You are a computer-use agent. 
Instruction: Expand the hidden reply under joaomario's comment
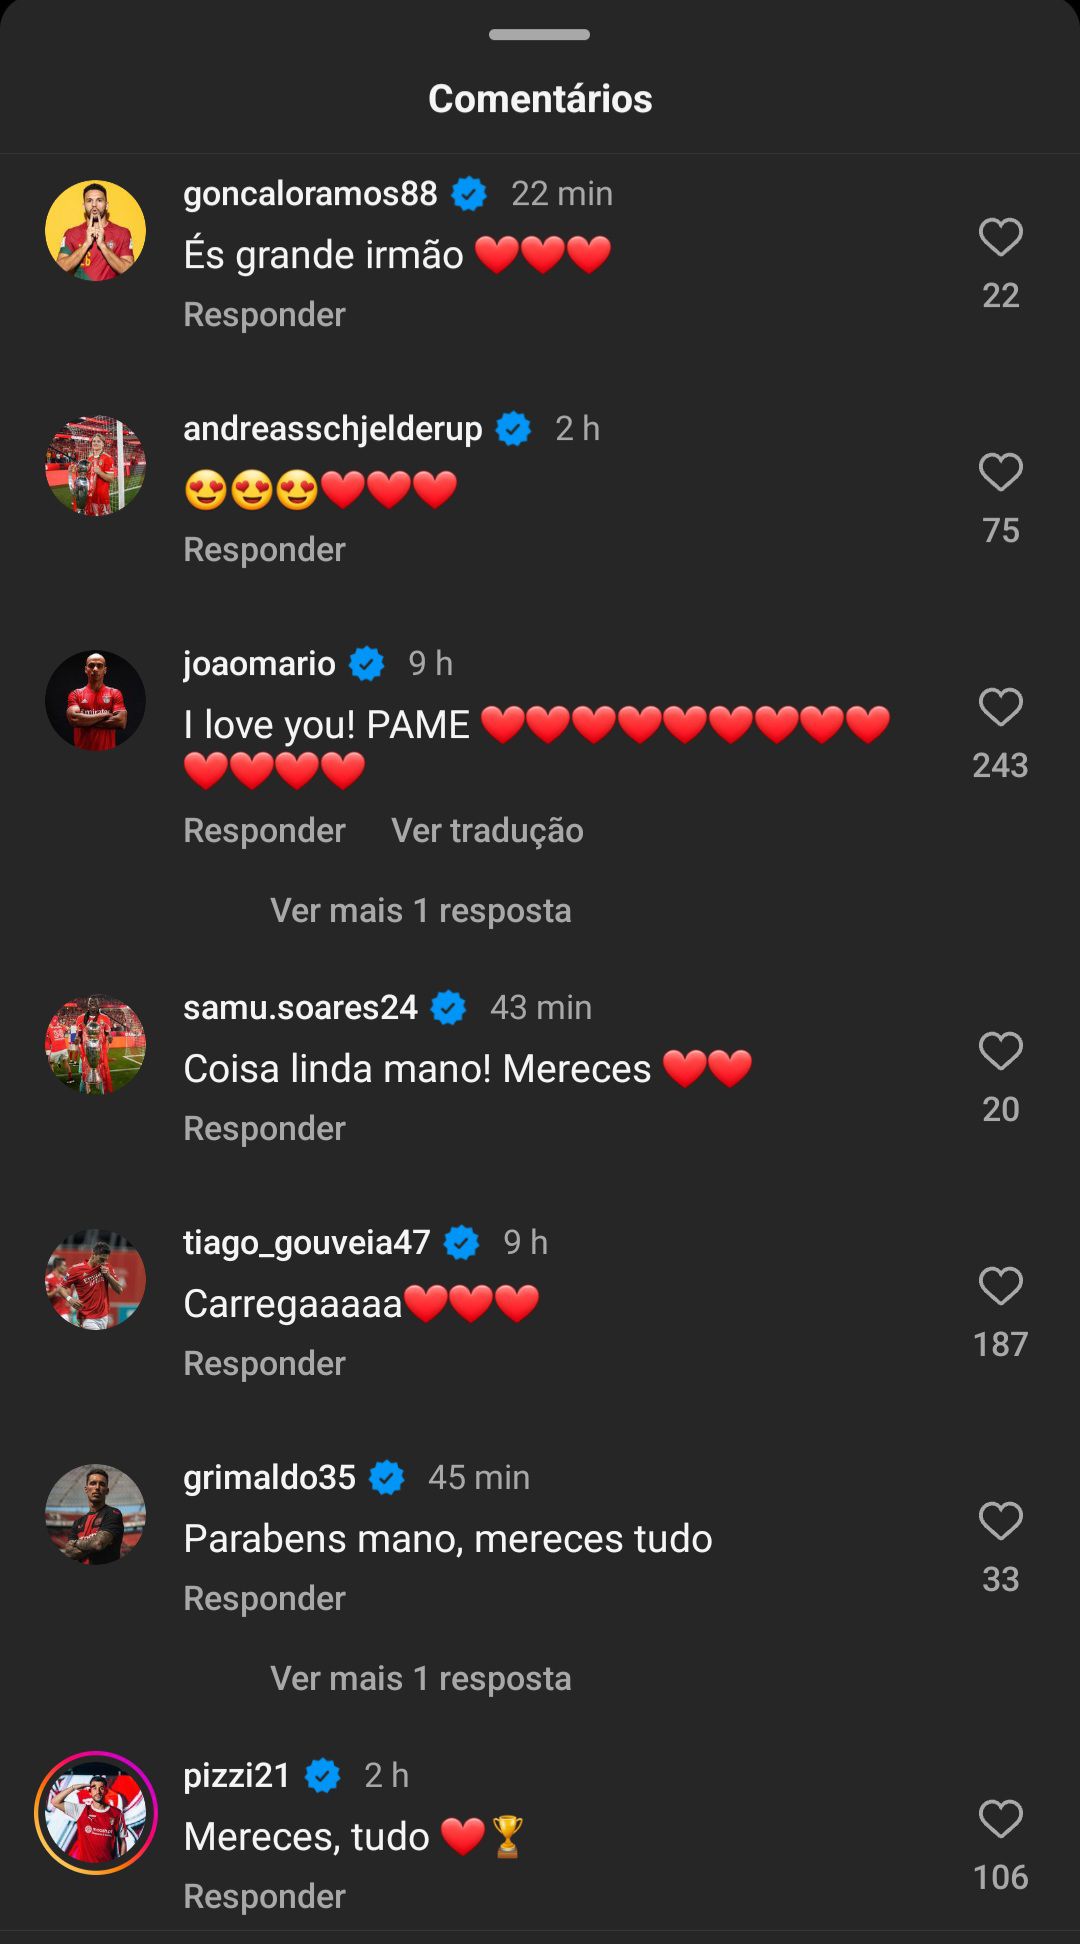click(420, 911)
